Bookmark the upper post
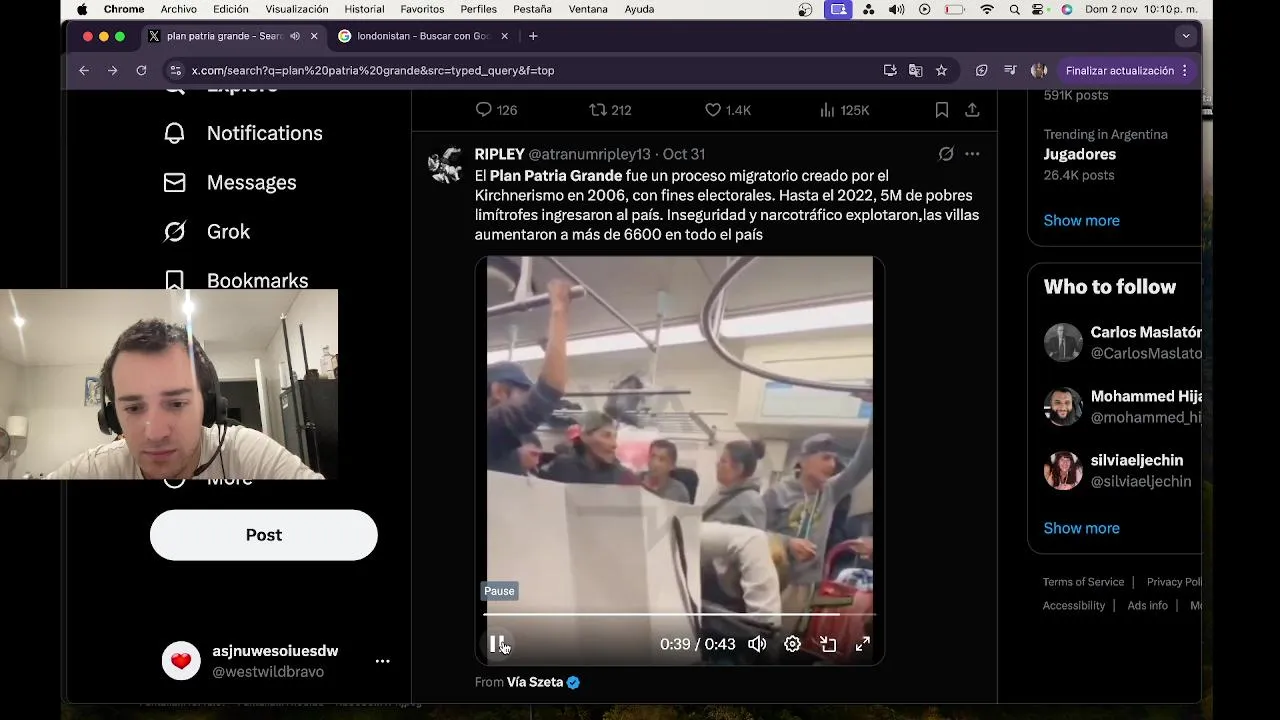This screenshot has height=720, width=1280. 942,110
